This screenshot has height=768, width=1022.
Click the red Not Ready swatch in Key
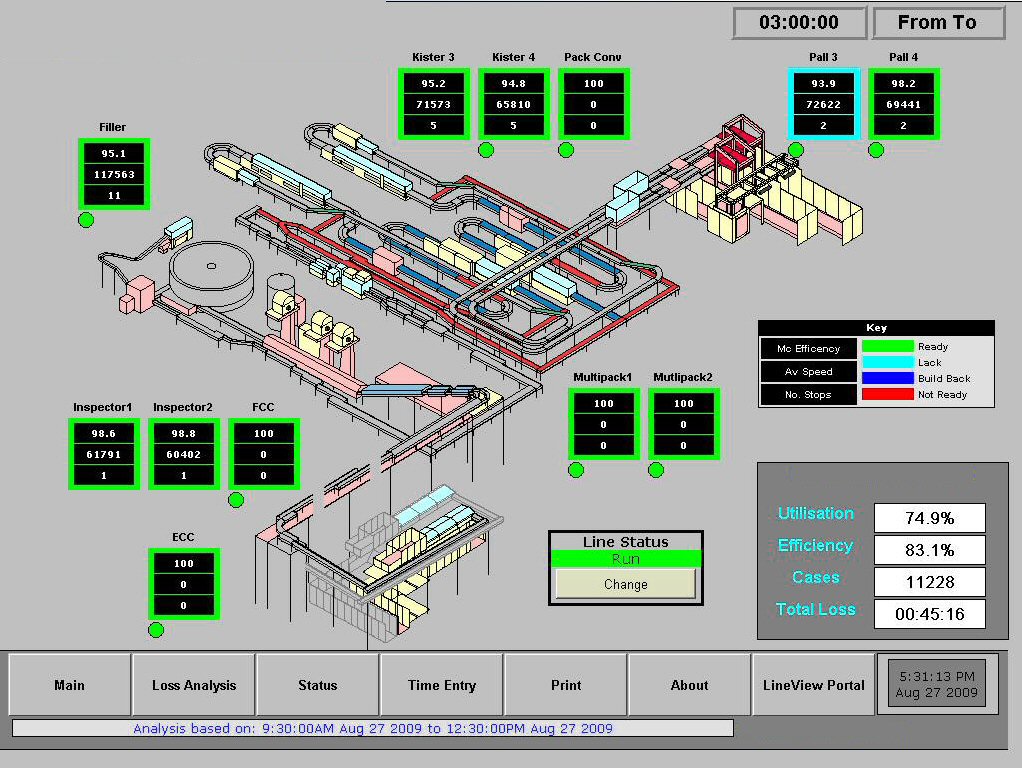(x=888, y=394)
